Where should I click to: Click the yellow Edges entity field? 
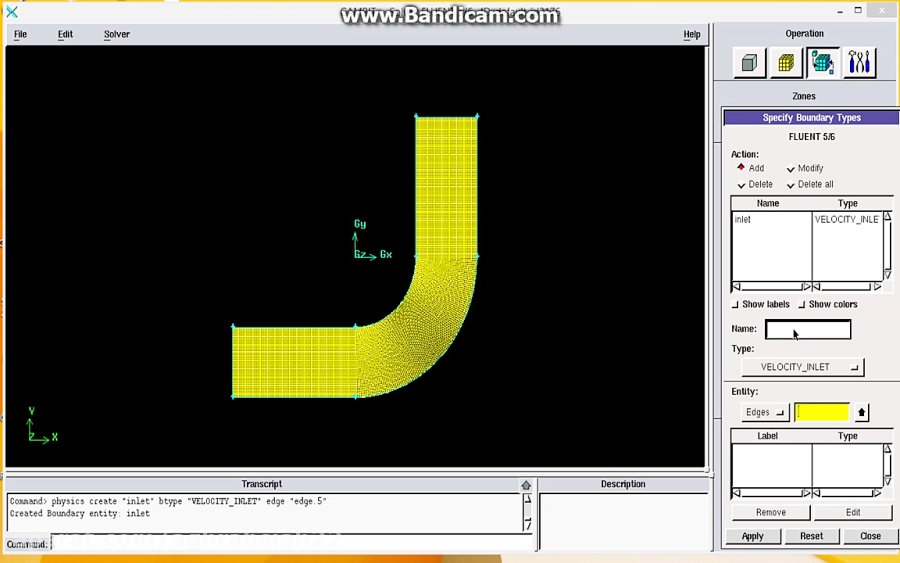point(822,413)
